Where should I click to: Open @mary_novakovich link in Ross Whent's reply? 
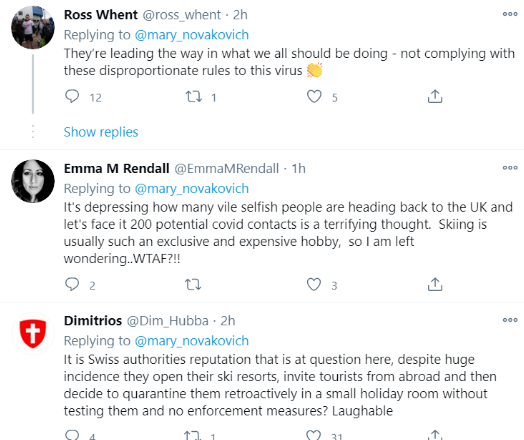192,35
